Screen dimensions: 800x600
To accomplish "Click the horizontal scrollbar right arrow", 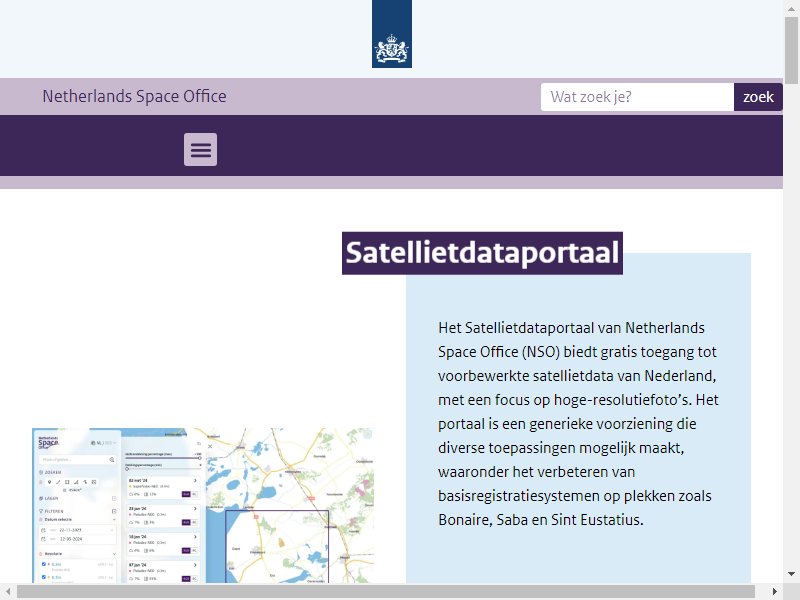I will pos(775,592).
